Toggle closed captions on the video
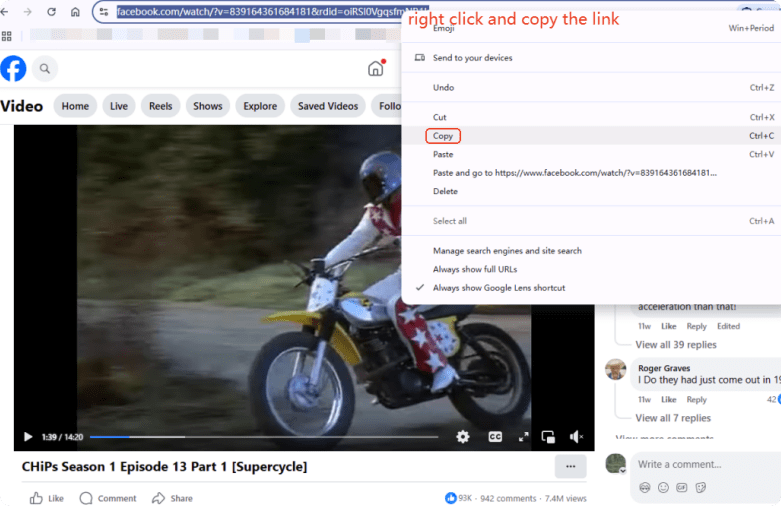 click(494, 437)
